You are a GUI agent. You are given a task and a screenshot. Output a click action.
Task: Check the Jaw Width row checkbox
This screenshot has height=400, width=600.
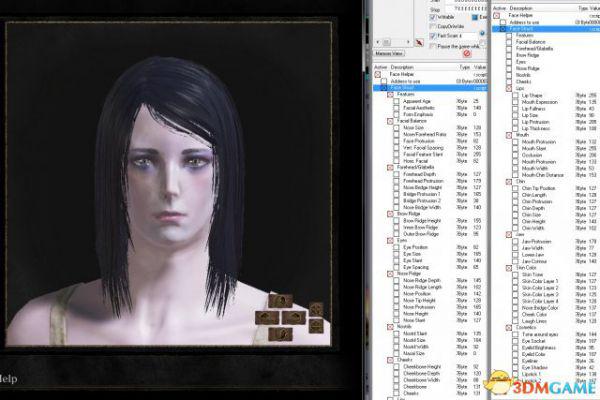[x=515, y=248]
